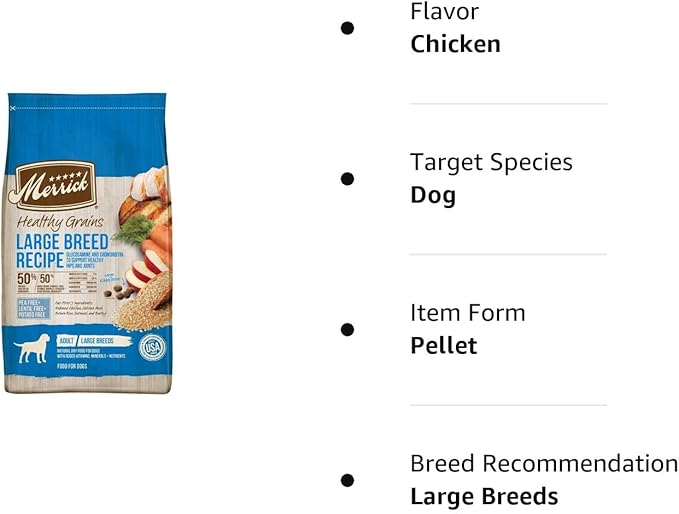The width and height of the screenshot is (679, 514).
Task: Click the bullet beside Breed Recommendation
Action: (347, 480)
